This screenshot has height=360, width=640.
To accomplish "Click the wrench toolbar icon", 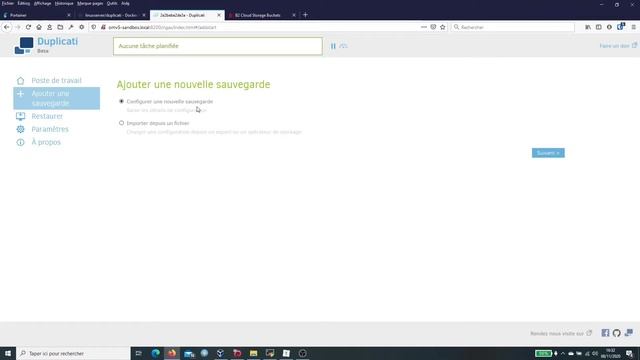I will coord(71,27).
